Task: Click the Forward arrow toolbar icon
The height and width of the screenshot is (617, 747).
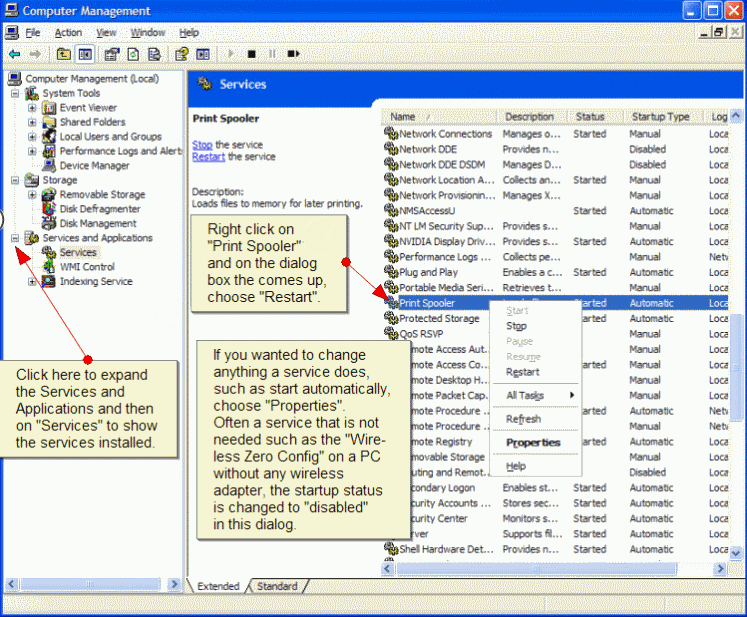Action: 35,54
